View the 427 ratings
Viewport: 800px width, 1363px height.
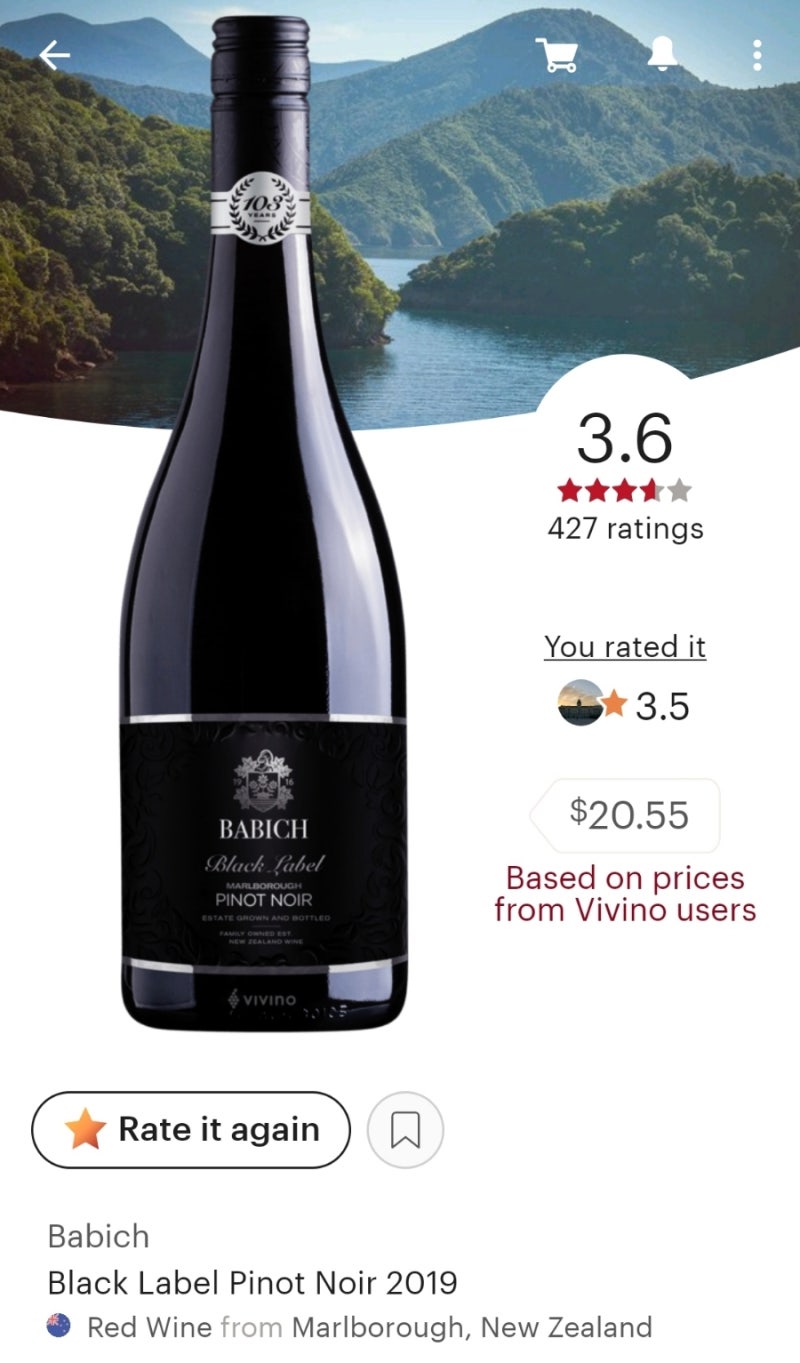click(625, 528)
